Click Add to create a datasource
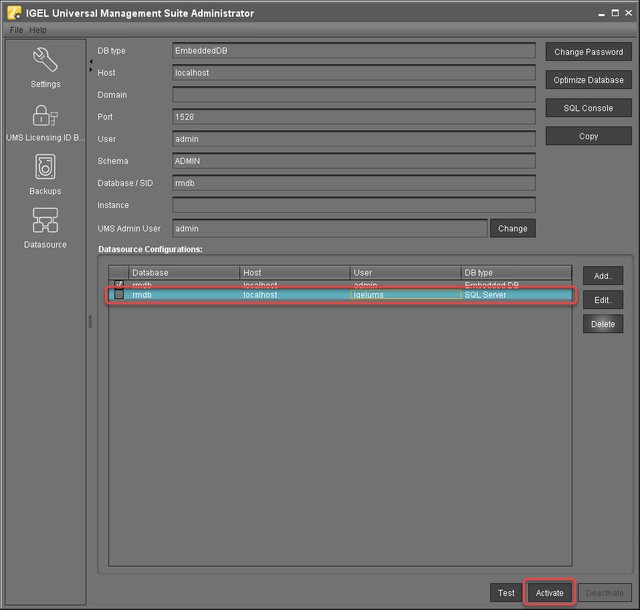 [x=603, y=276]
